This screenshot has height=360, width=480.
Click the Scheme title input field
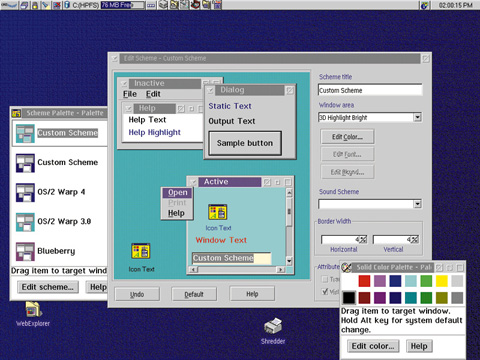click(x=370, y=90)
